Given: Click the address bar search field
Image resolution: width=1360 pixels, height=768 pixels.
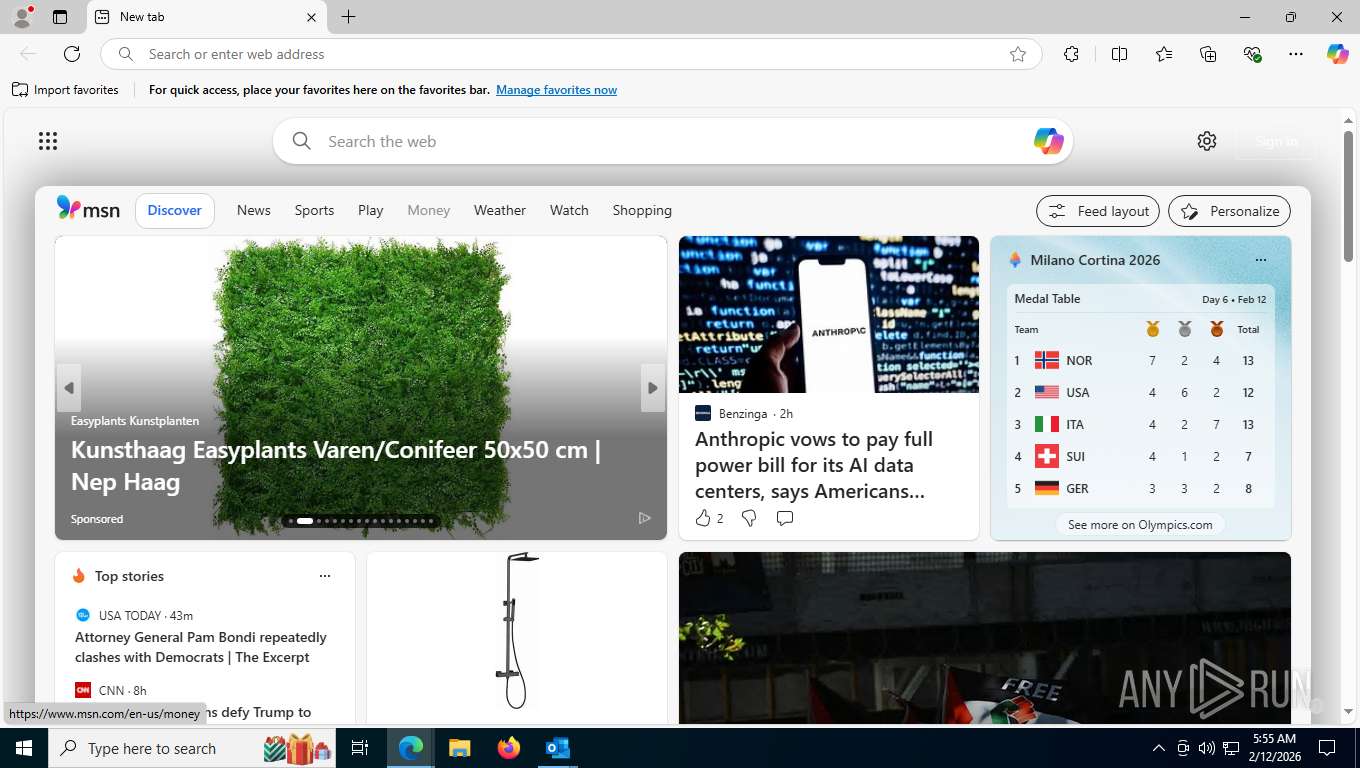Looking at the screenshot, I should 570,54.
